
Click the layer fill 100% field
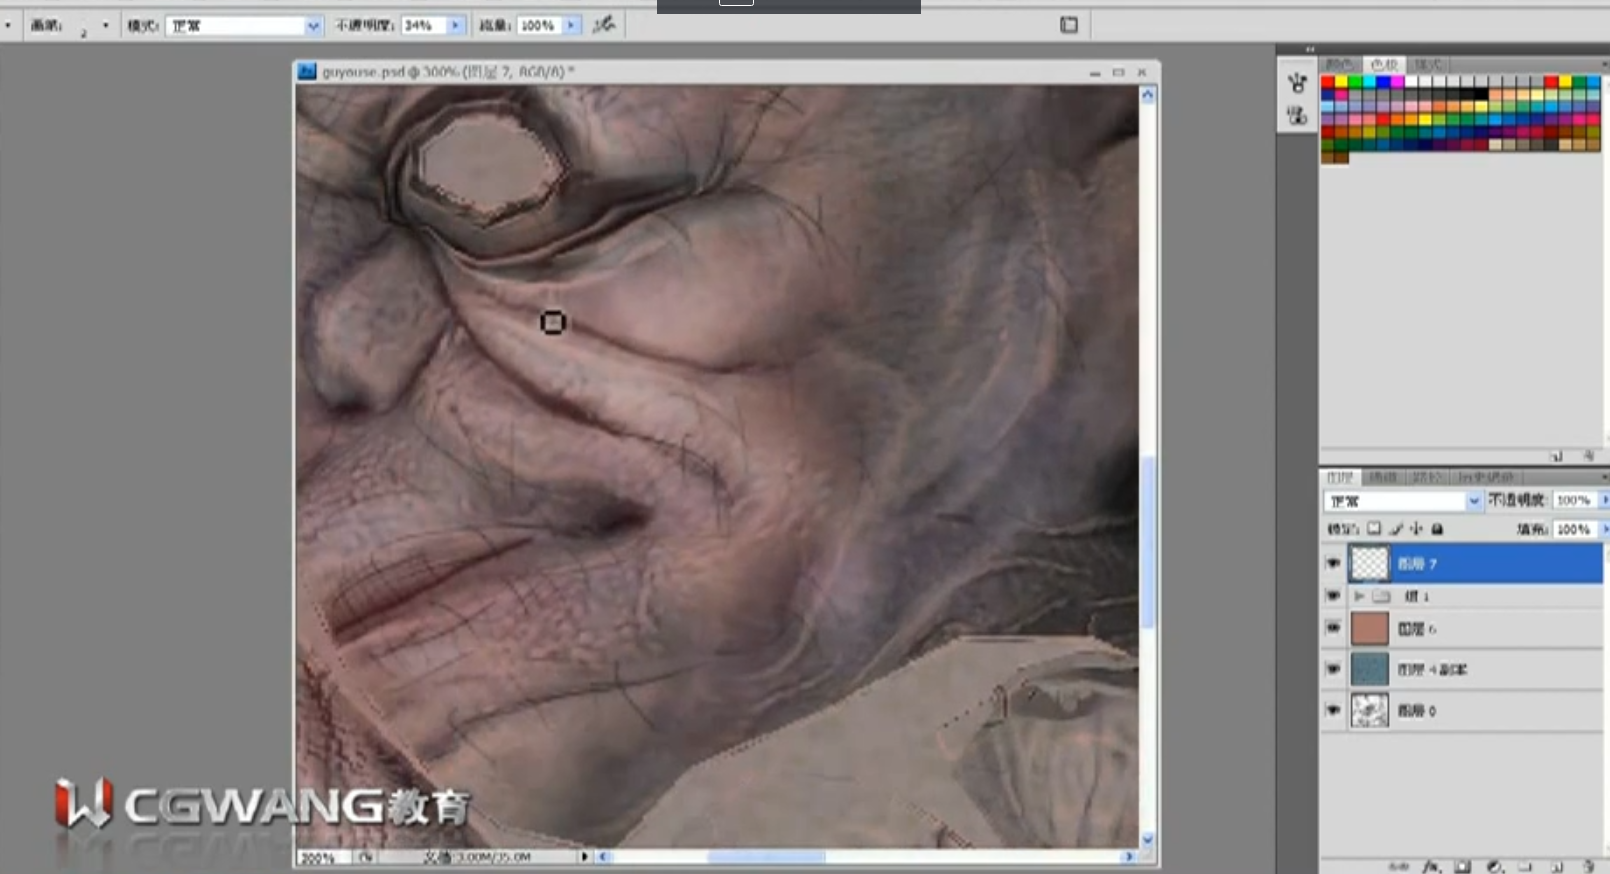1573,529
